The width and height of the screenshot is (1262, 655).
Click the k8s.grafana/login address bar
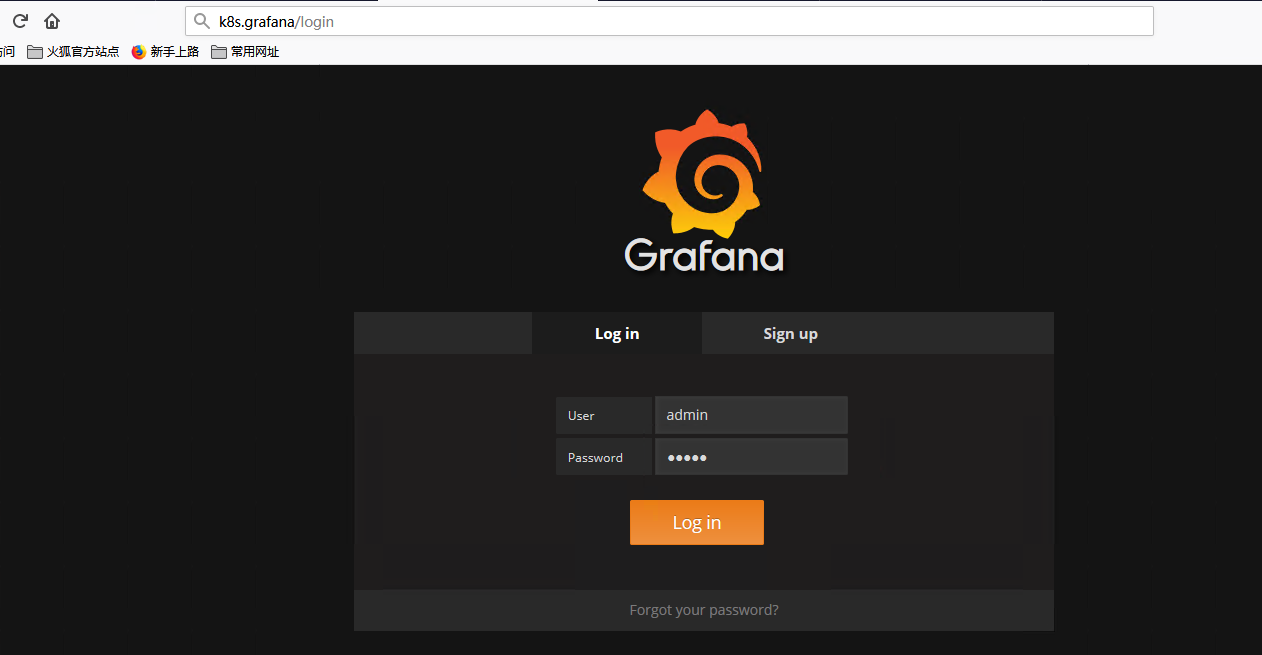click(669, 21)
